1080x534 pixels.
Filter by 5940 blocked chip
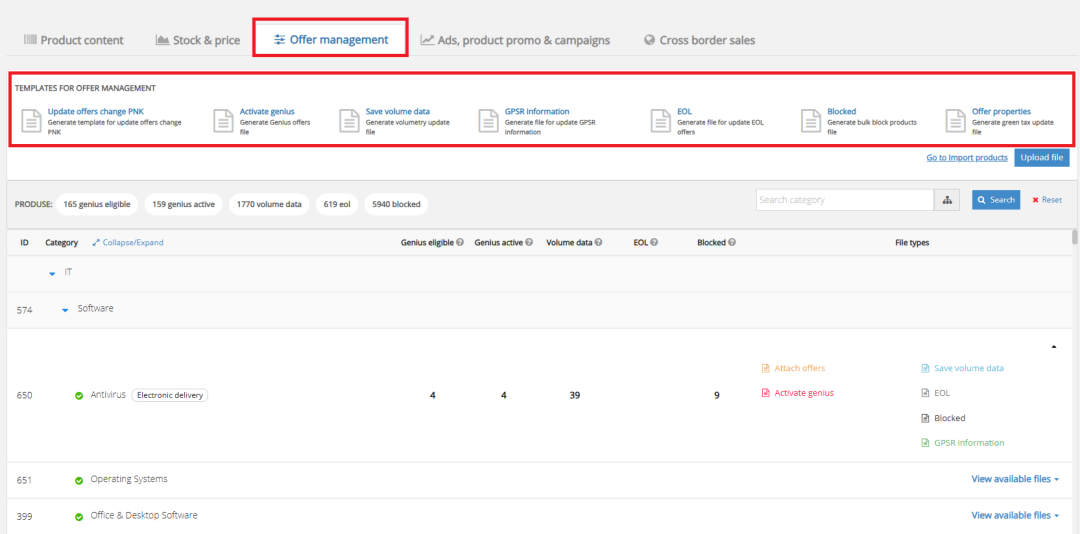pos(396,204)
